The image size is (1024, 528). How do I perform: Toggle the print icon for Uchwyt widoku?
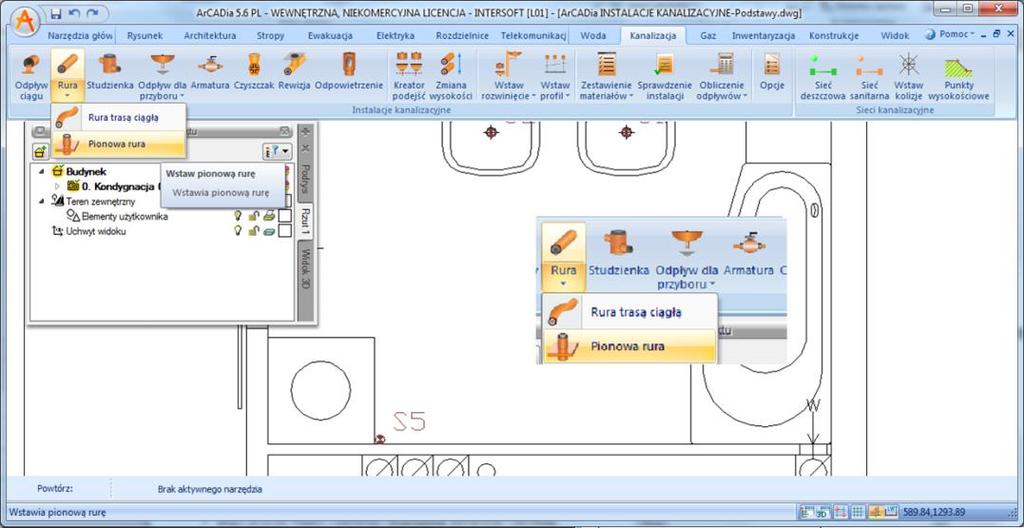(x=269, y=231)
